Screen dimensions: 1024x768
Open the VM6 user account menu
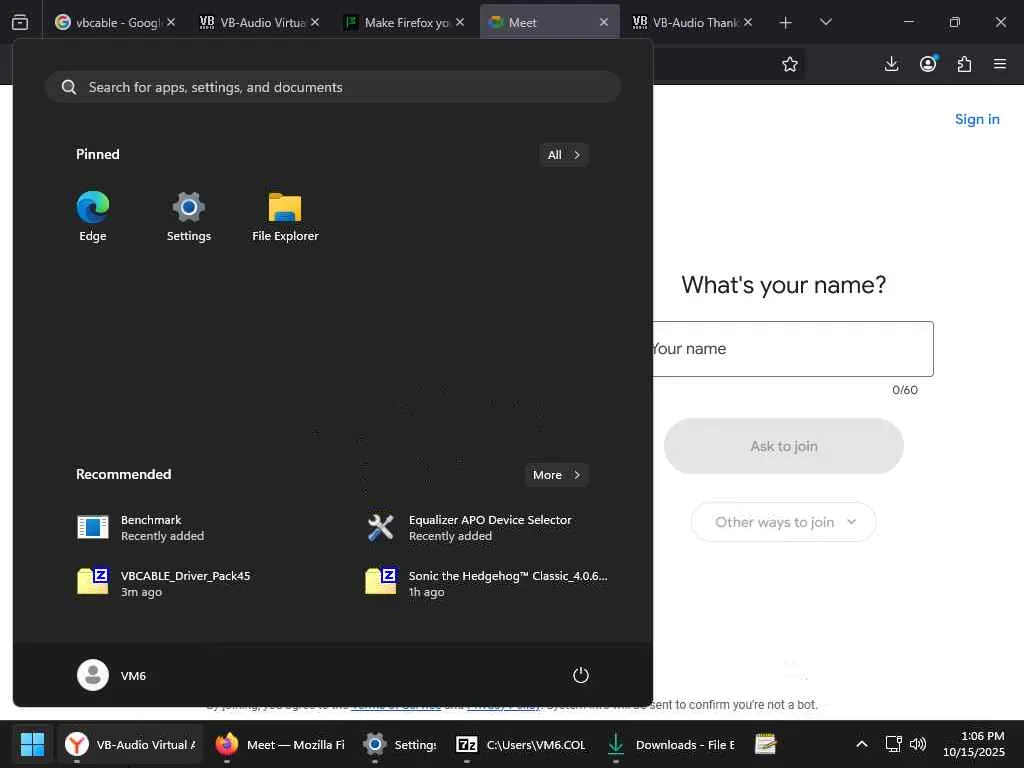[x=112, y=675]
